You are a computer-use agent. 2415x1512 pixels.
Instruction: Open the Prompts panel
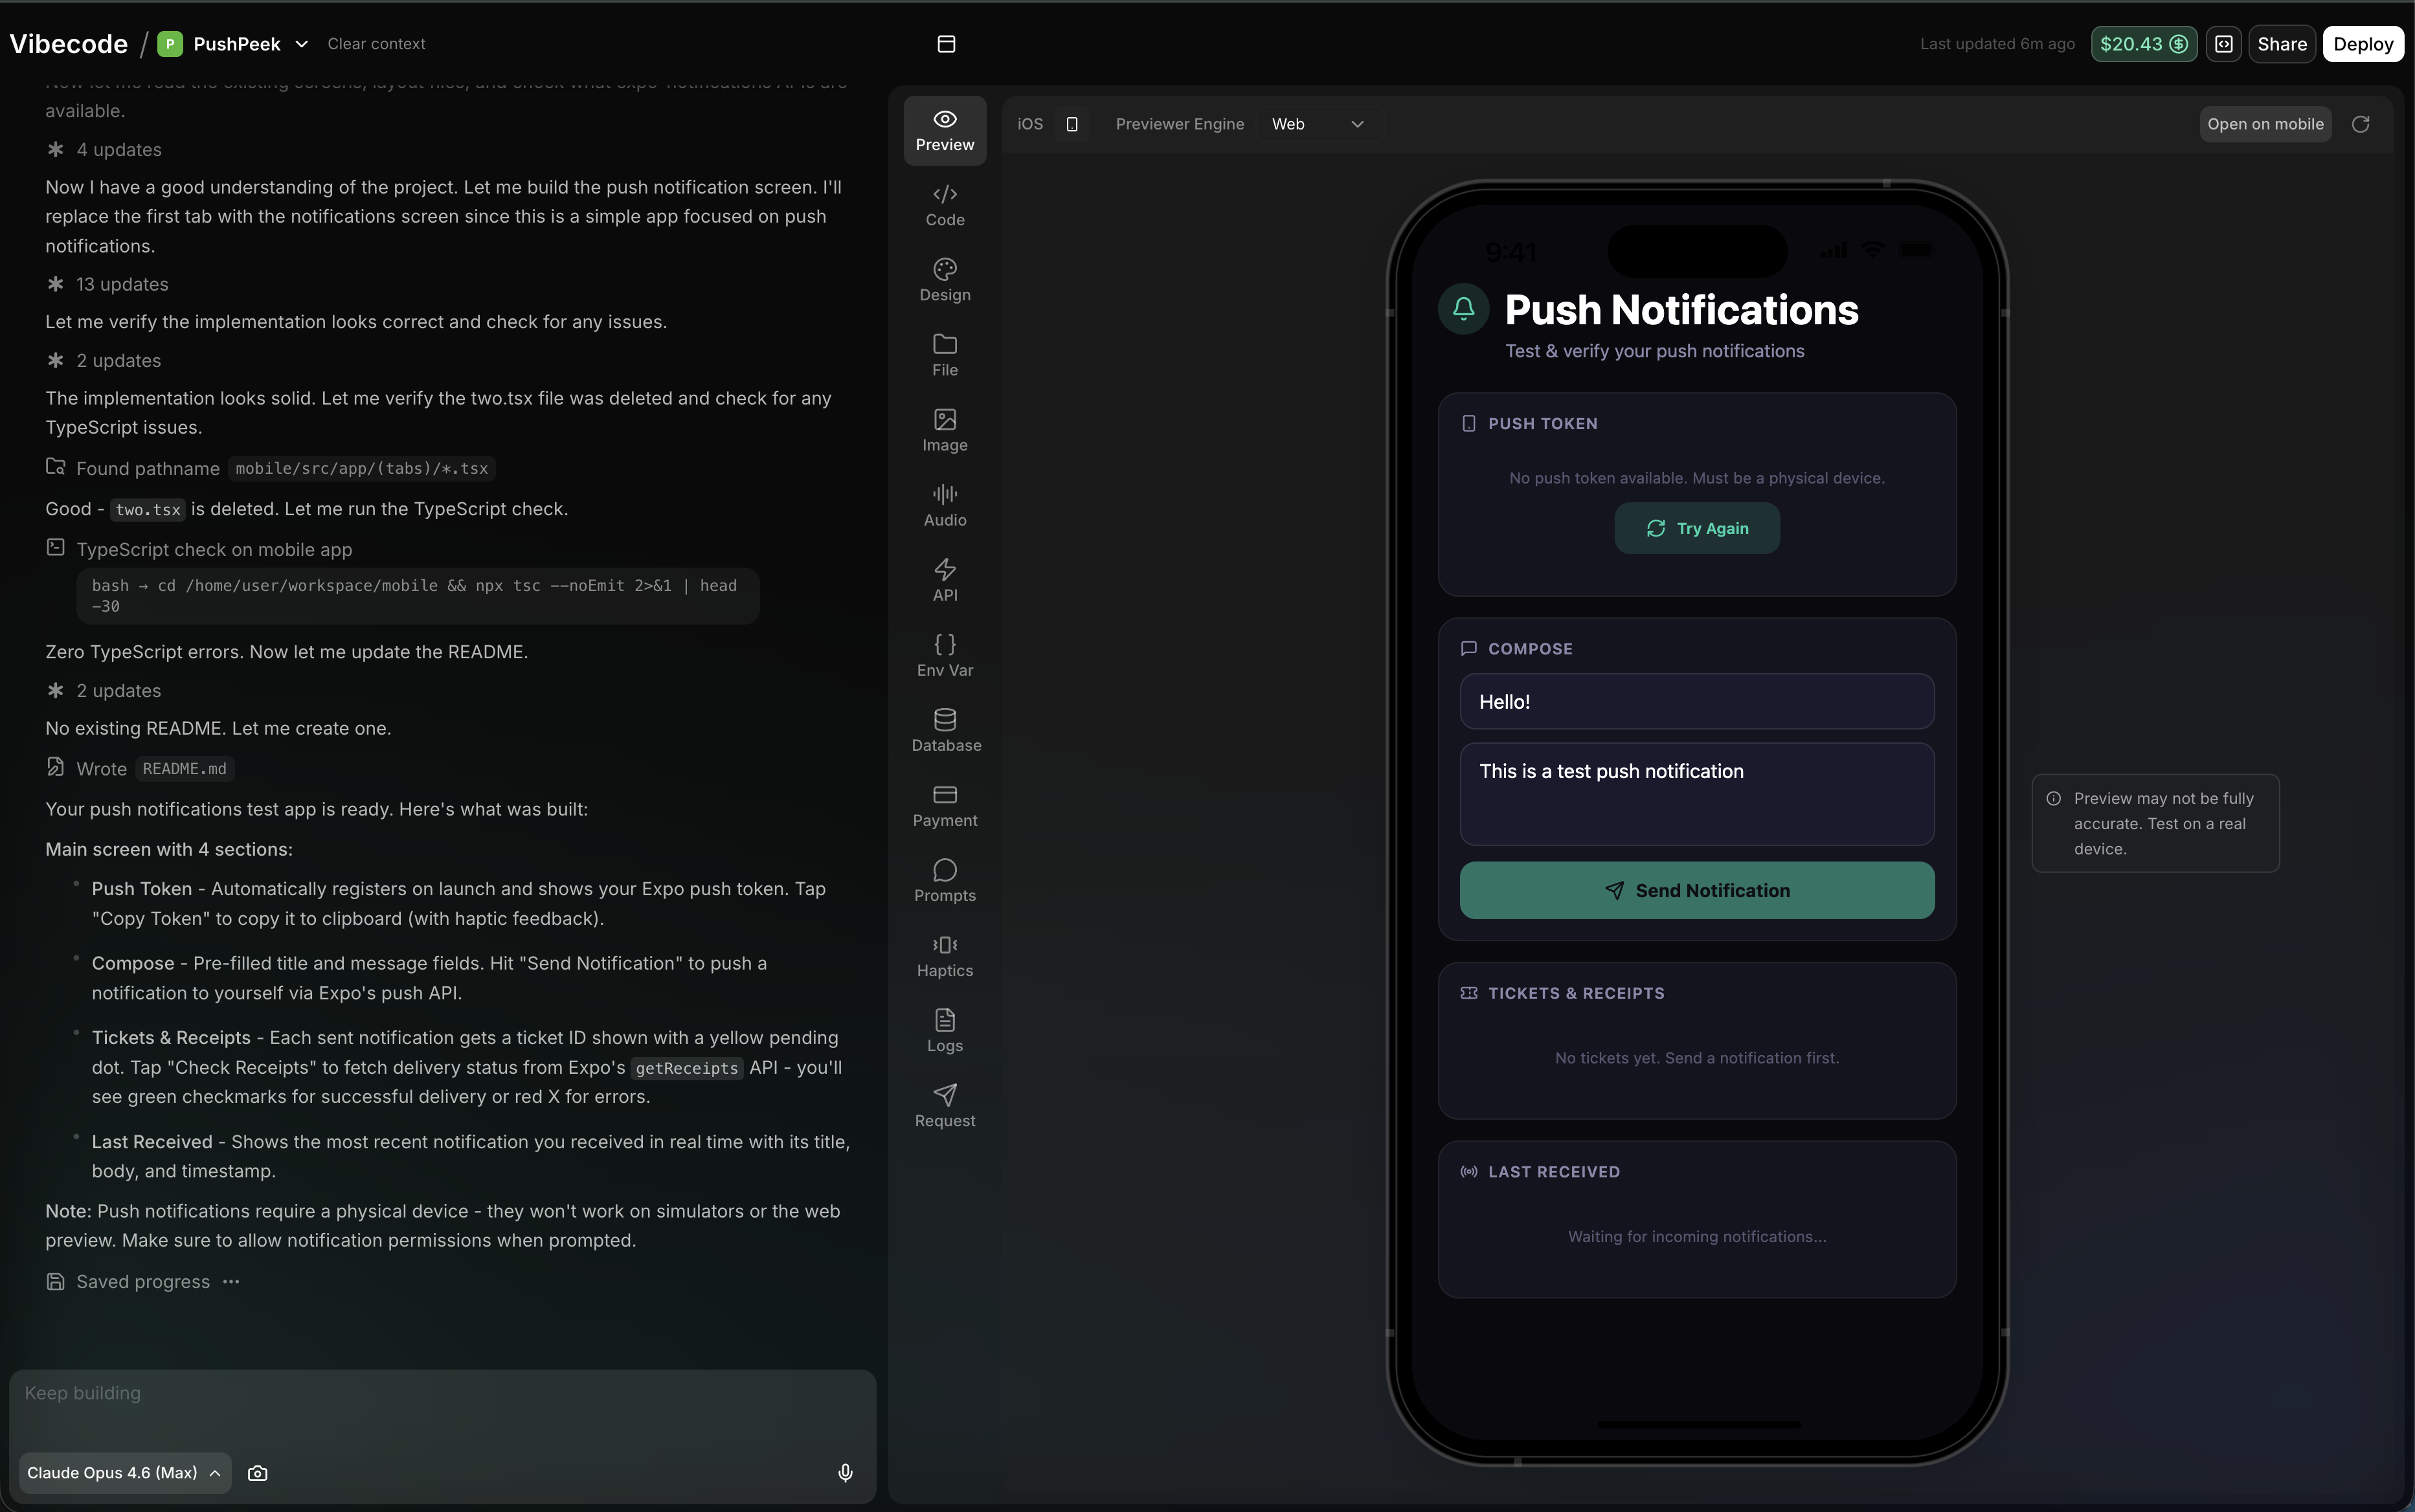coord(944,880)
